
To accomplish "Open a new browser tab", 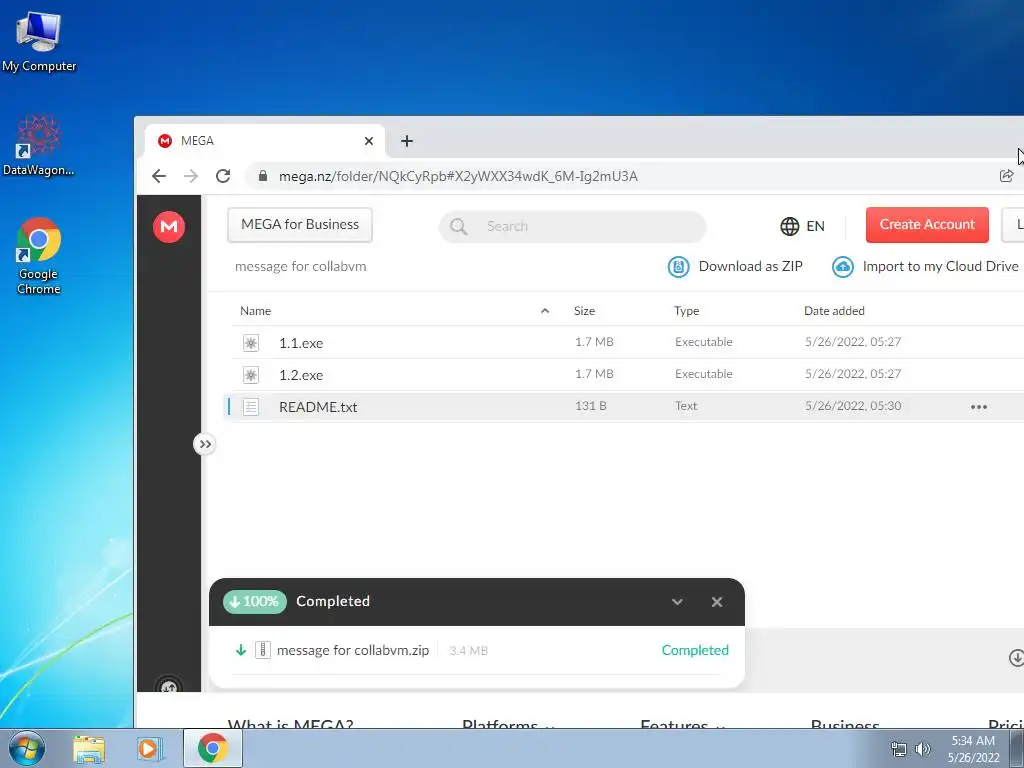I will click(x=407, y=141).
